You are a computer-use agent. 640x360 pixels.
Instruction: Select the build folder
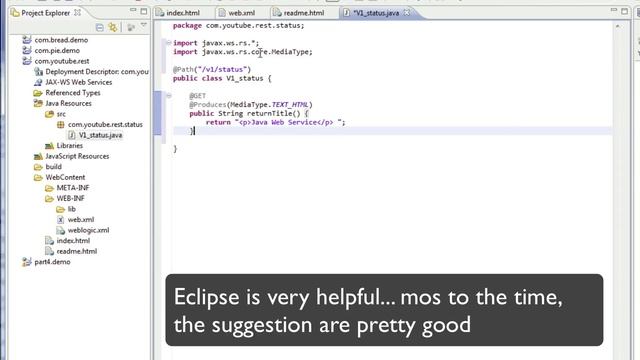coord(53,167)
